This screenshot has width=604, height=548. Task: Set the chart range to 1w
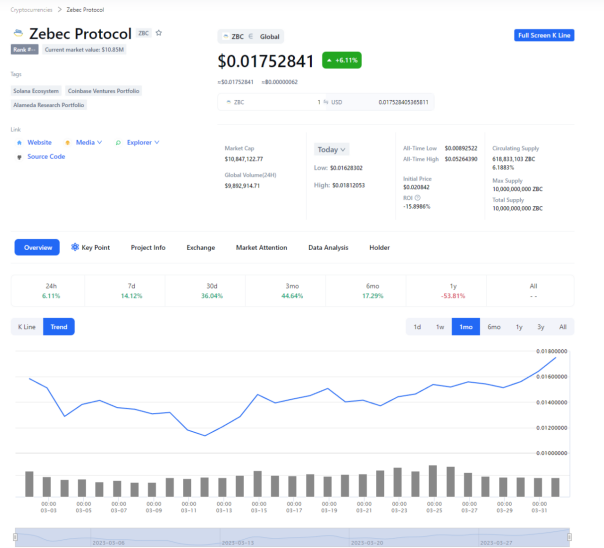tap(440, 327)
